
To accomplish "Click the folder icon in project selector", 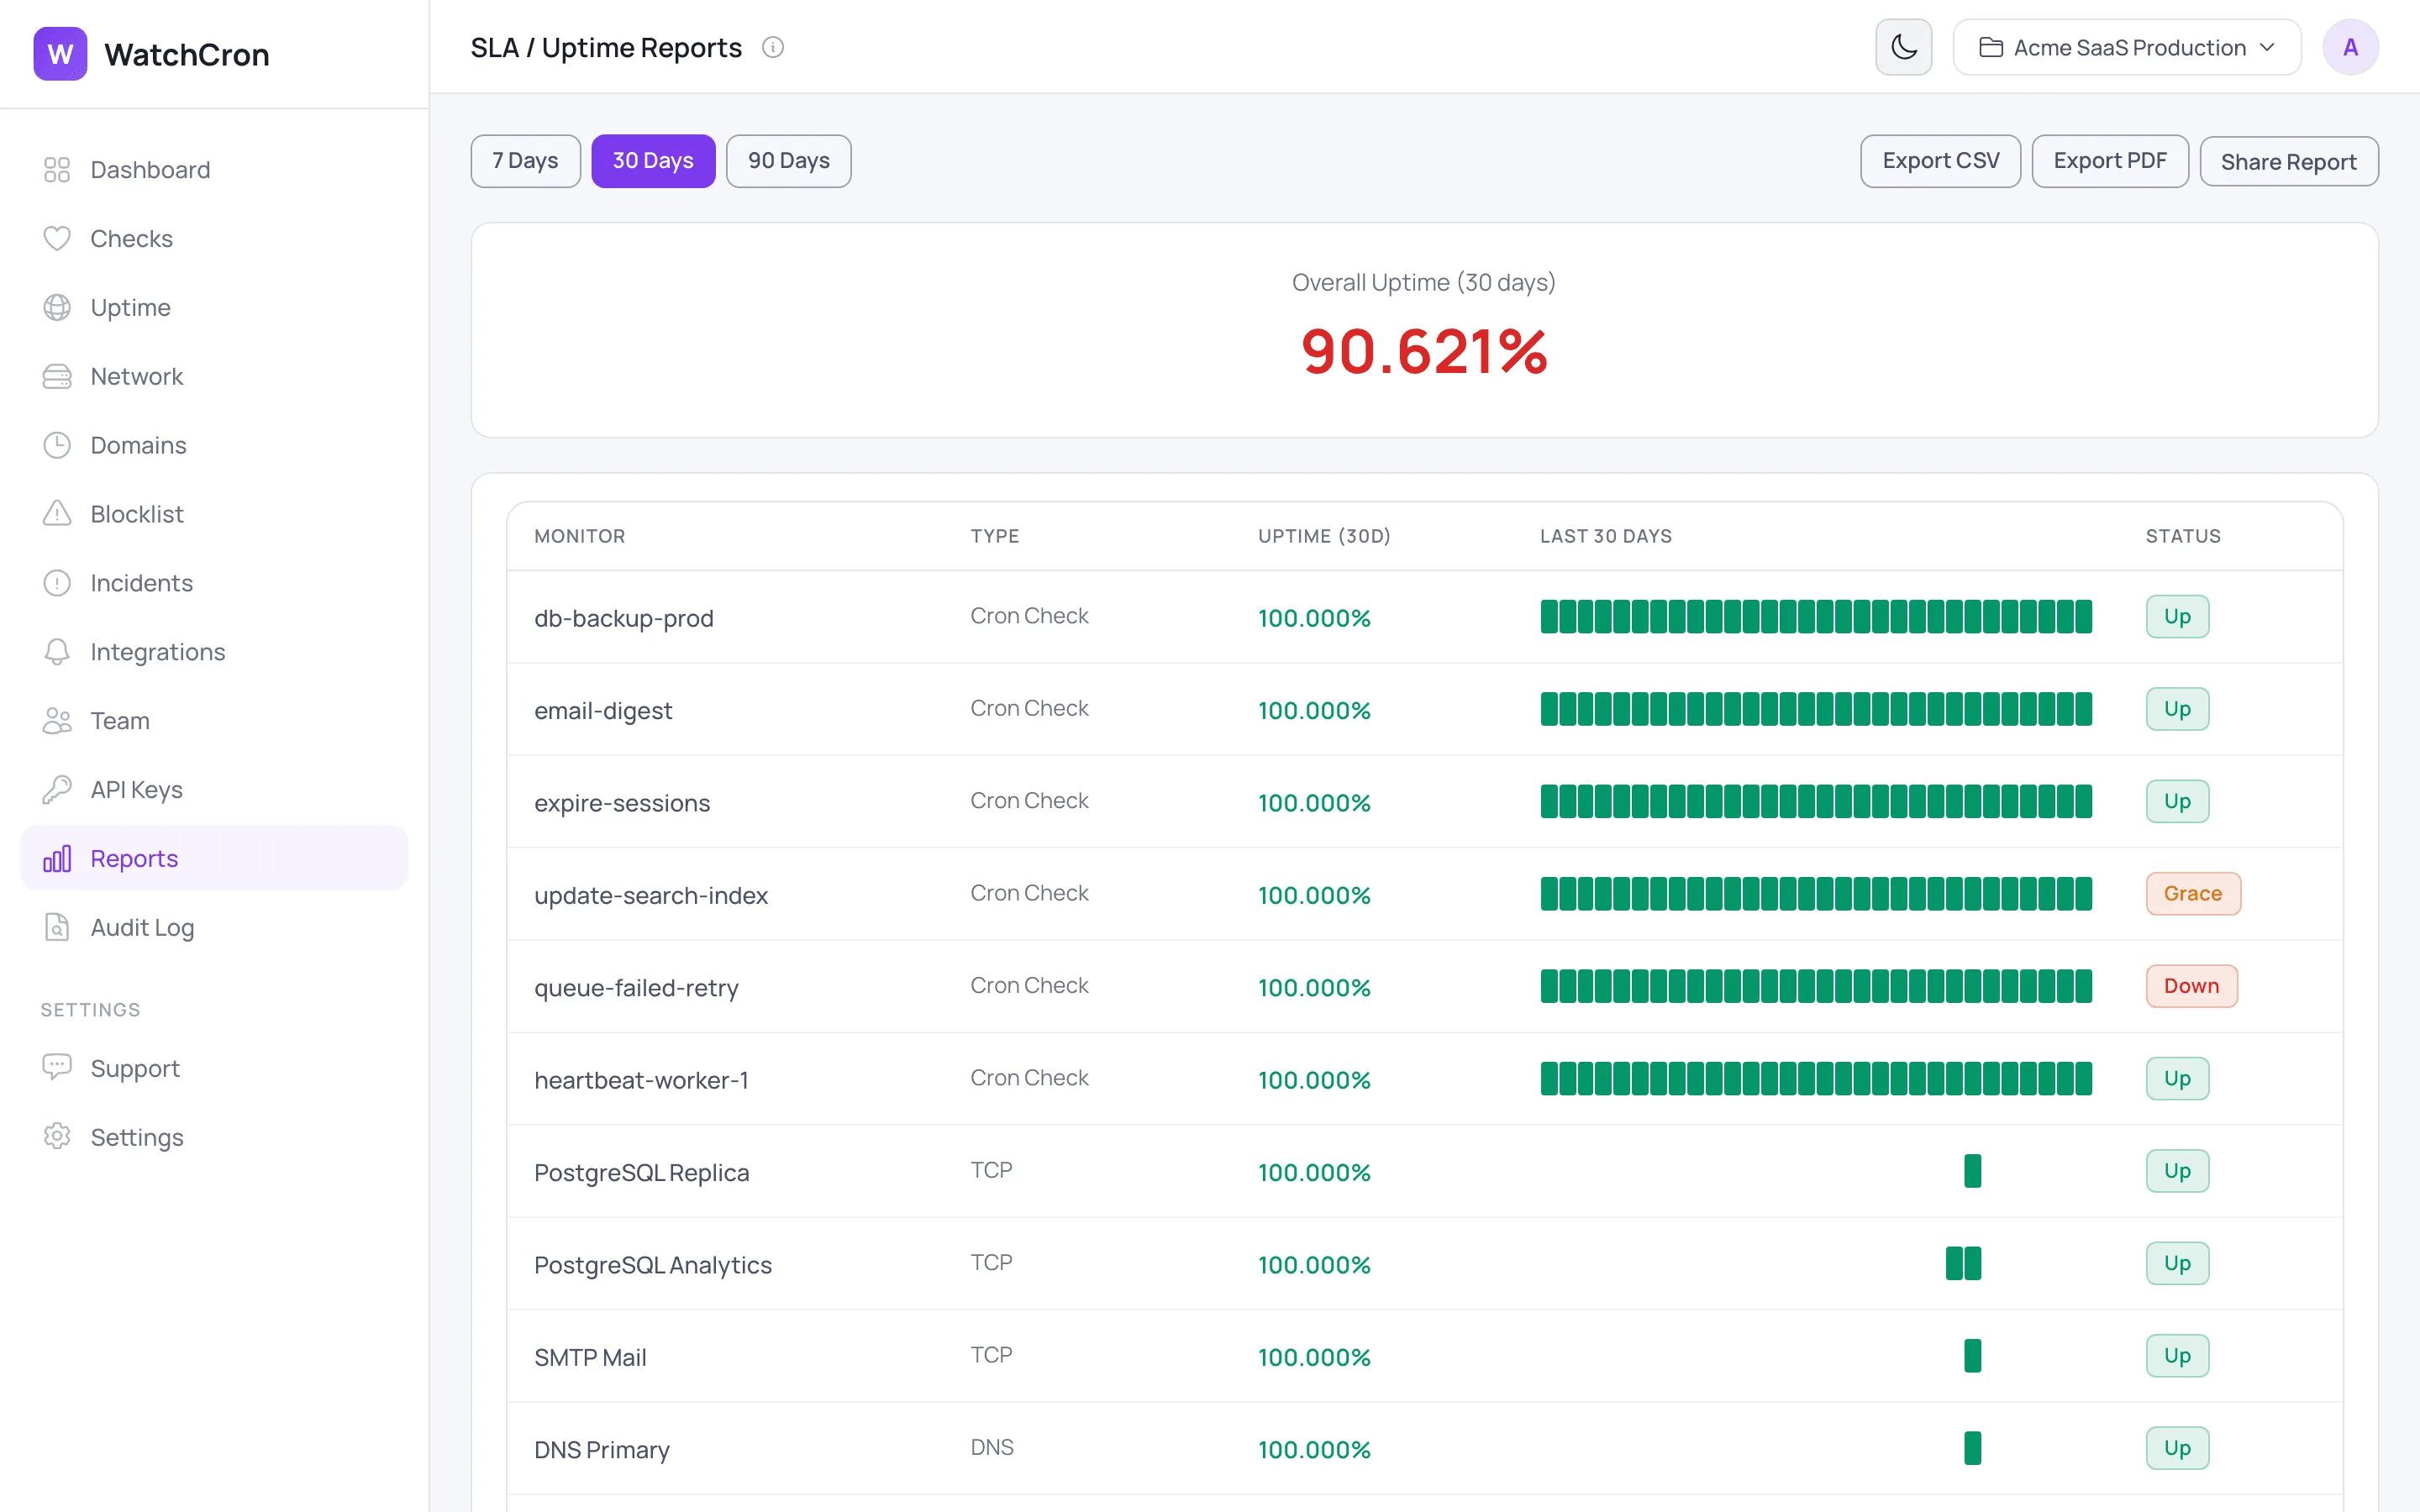I will click(1991, 48).
